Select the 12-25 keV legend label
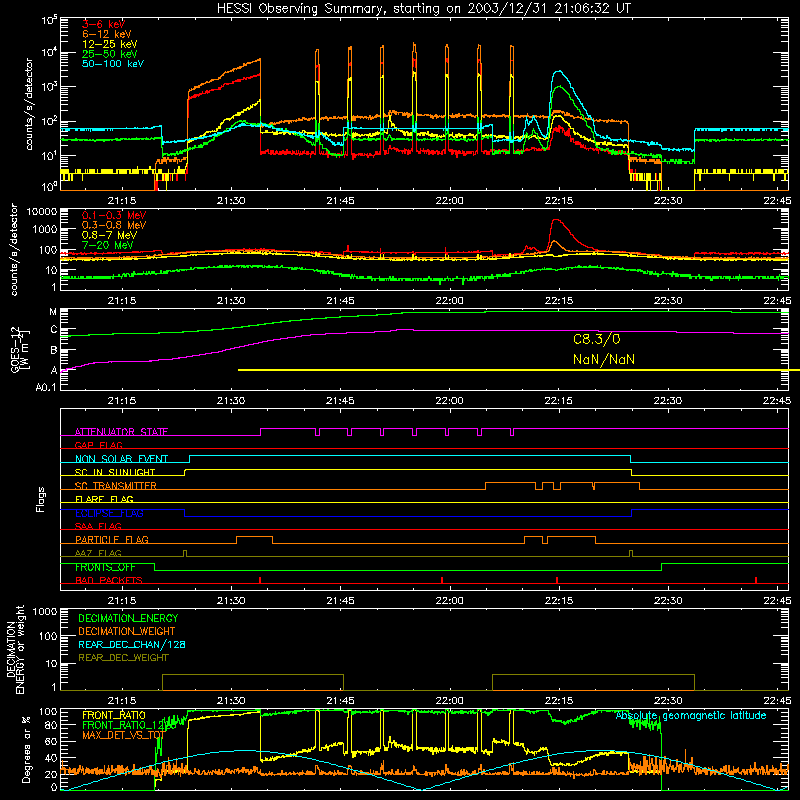 [109, 44]
